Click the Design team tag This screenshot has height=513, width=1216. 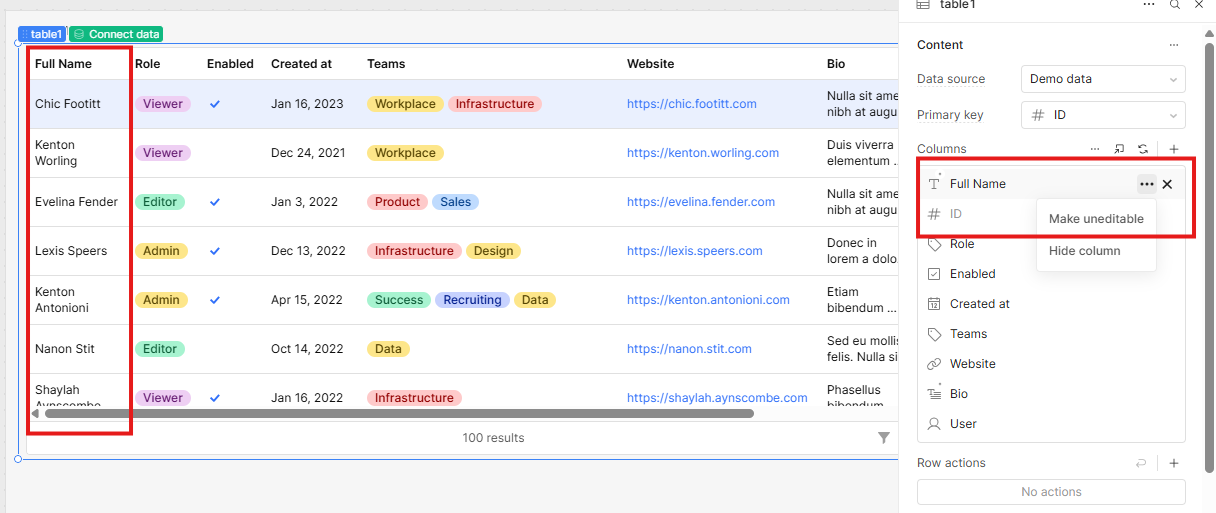pyautogui.click(x=493, y=251)
